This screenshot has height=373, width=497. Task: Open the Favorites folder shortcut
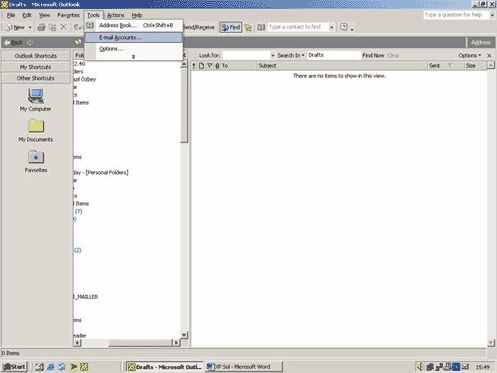click(x=36, y=156)
